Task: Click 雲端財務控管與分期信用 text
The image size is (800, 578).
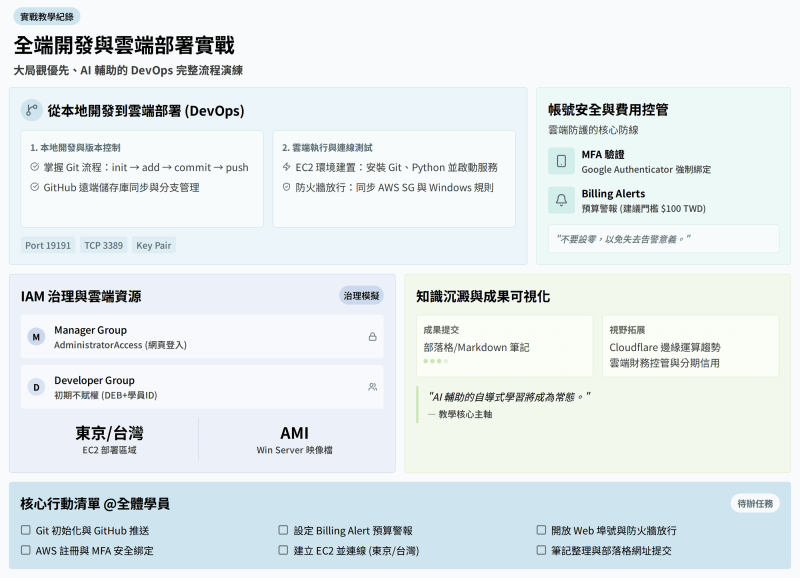Action: coord(664,363)
